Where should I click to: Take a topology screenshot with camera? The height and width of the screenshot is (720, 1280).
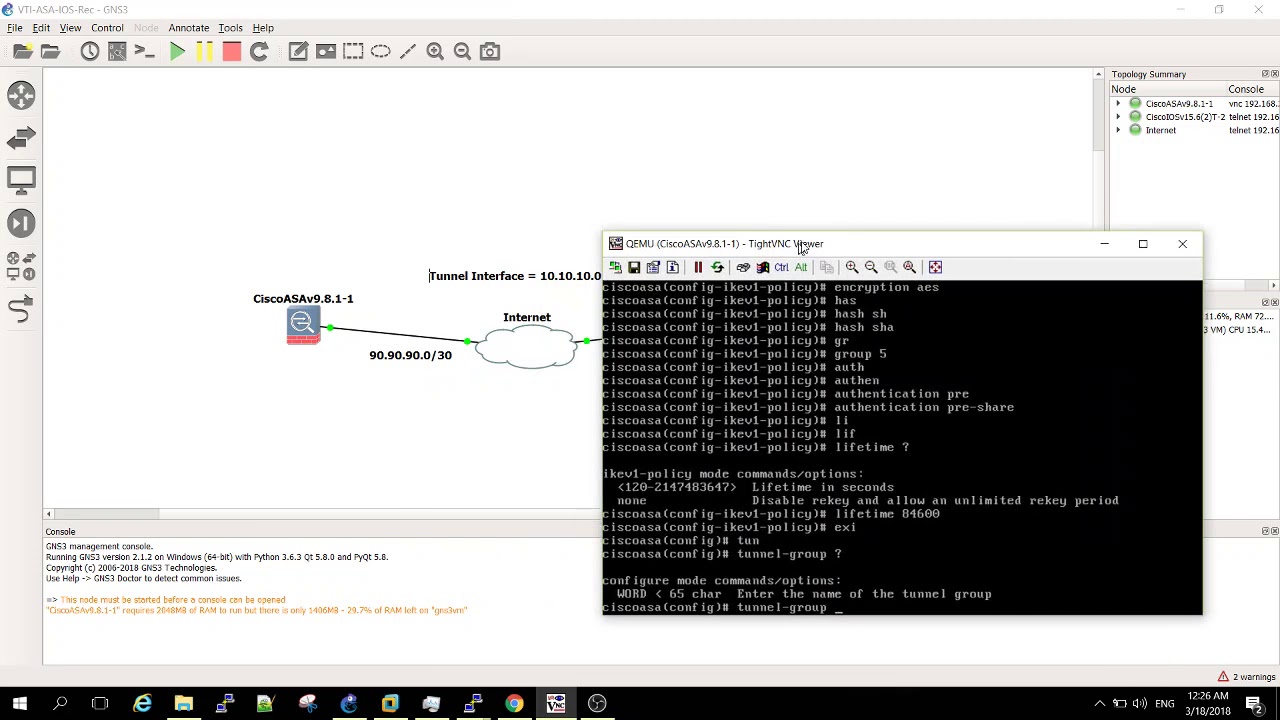[x=490, y=51]
